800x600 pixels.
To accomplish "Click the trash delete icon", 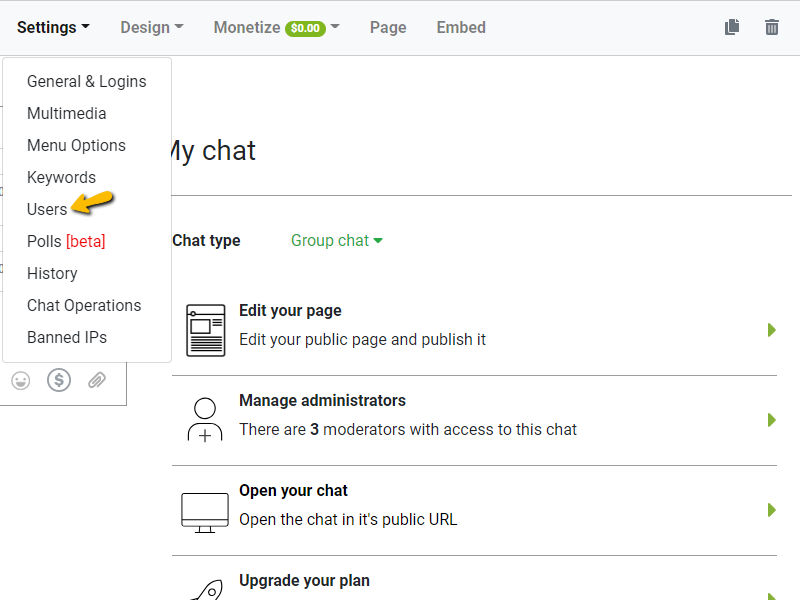I will coord(771,27).
